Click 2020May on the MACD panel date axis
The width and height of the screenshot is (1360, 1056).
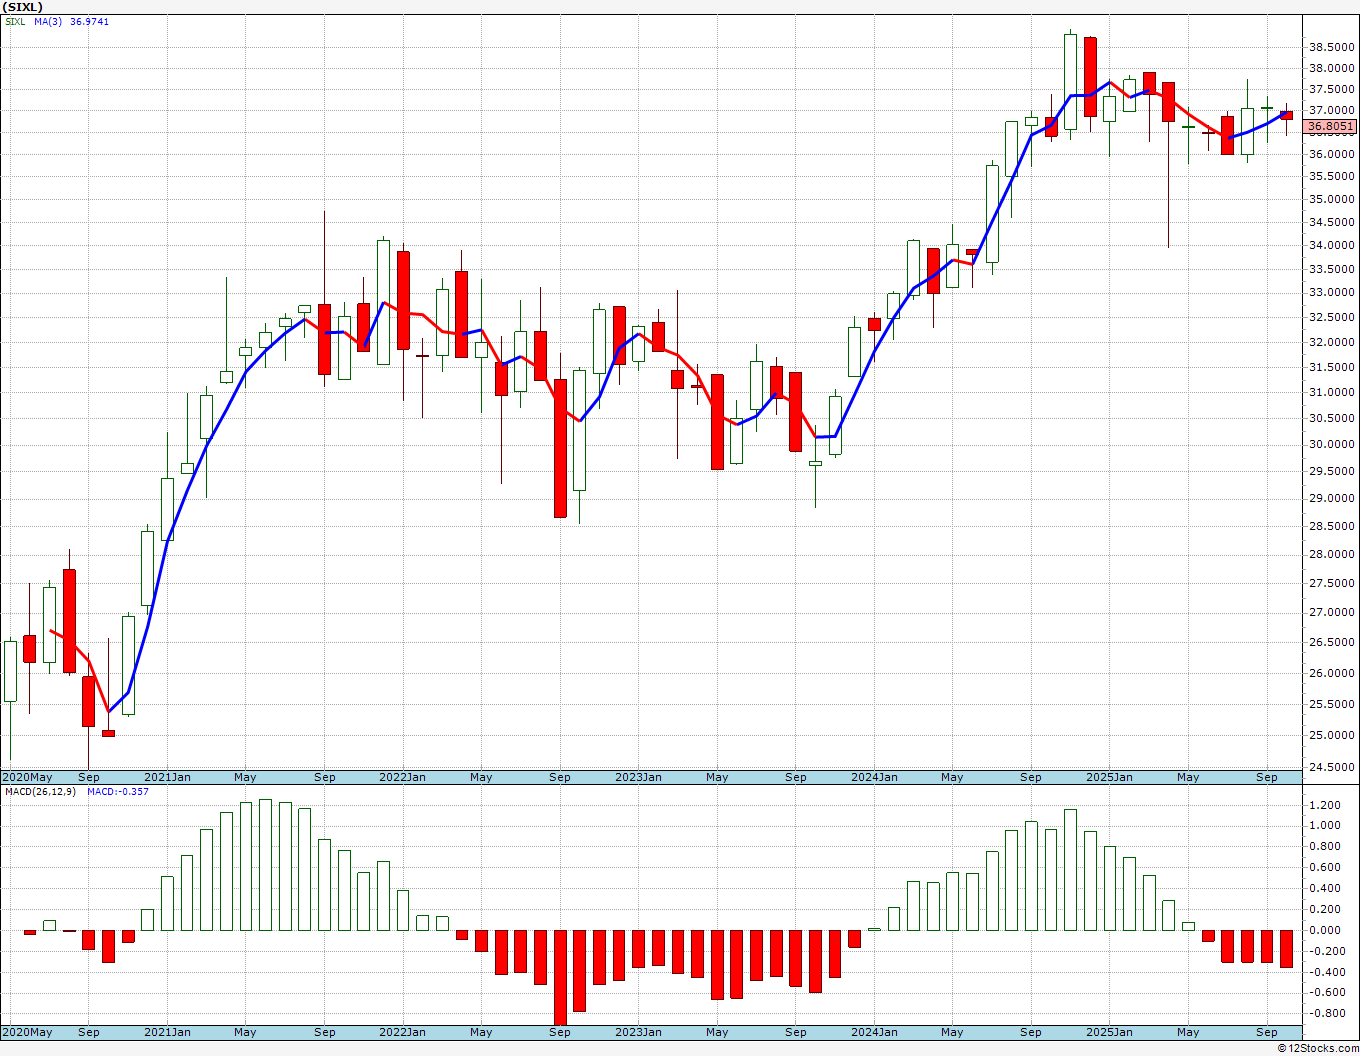(x=27, y=1032)
